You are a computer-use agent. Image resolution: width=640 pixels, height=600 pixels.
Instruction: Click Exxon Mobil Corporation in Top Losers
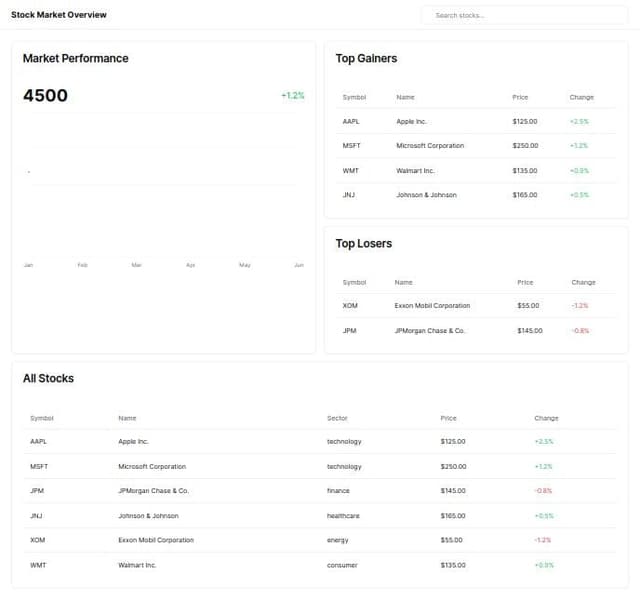pos(432,306)
